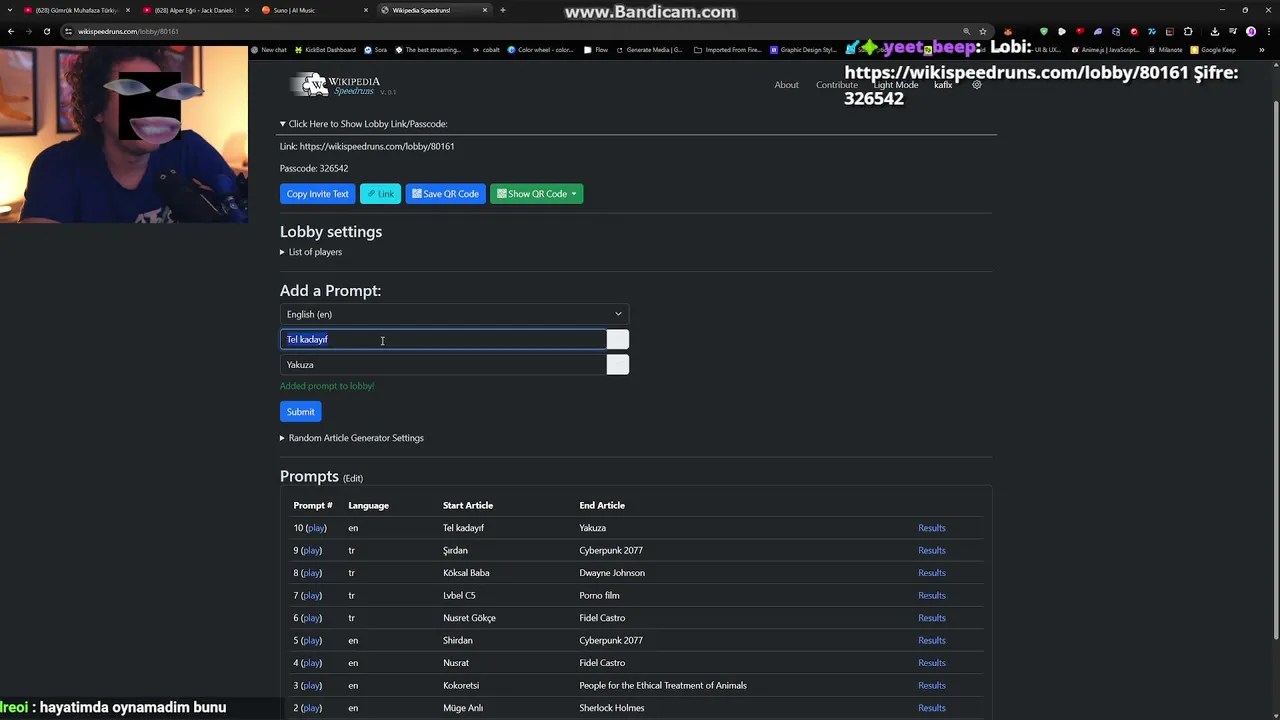Bookmark this page with the star icon
Image resolution: width=1280 pixels, height=720 pixels.
coord(983,31)
